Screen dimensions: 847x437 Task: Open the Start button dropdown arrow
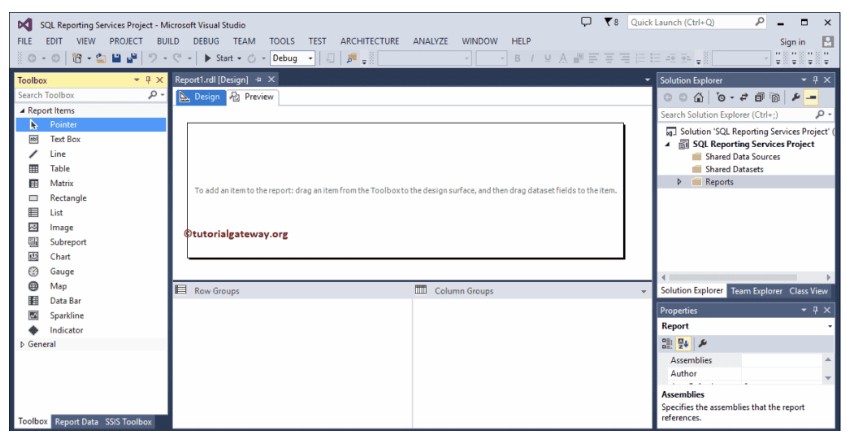point(239,58)
